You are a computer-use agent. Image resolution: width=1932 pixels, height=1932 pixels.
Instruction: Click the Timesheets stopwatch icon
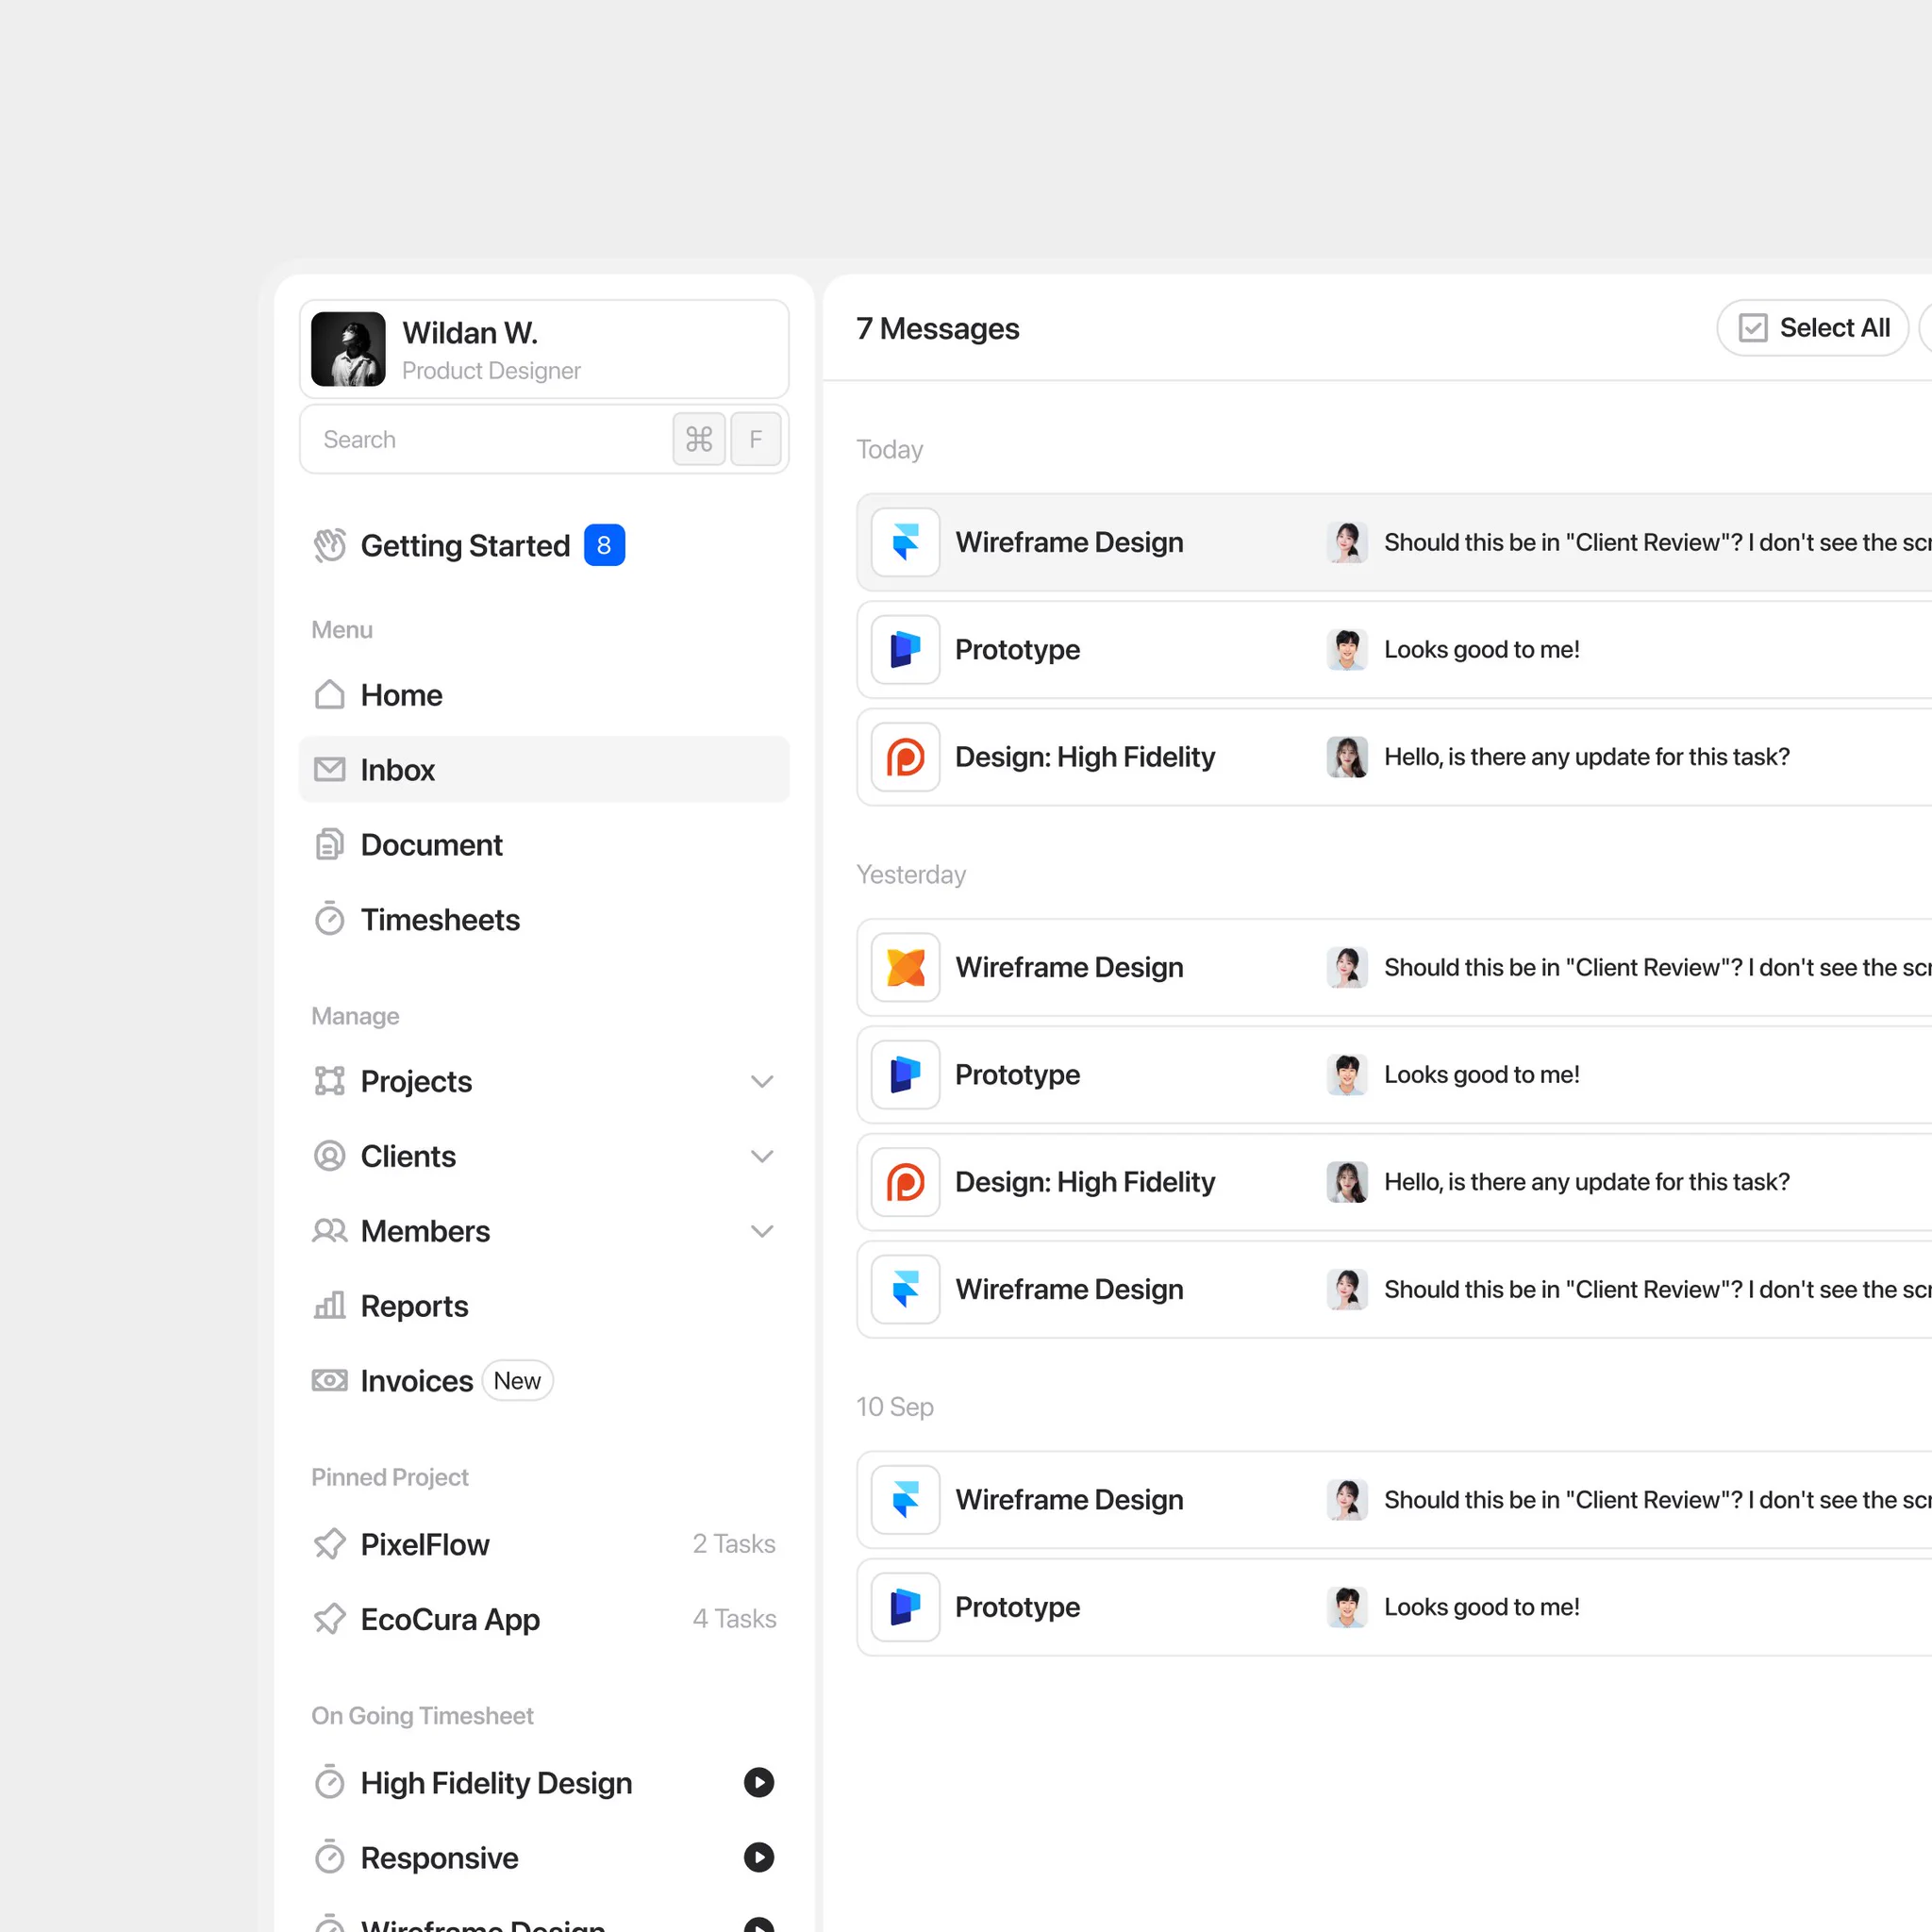tap(329, 919)
